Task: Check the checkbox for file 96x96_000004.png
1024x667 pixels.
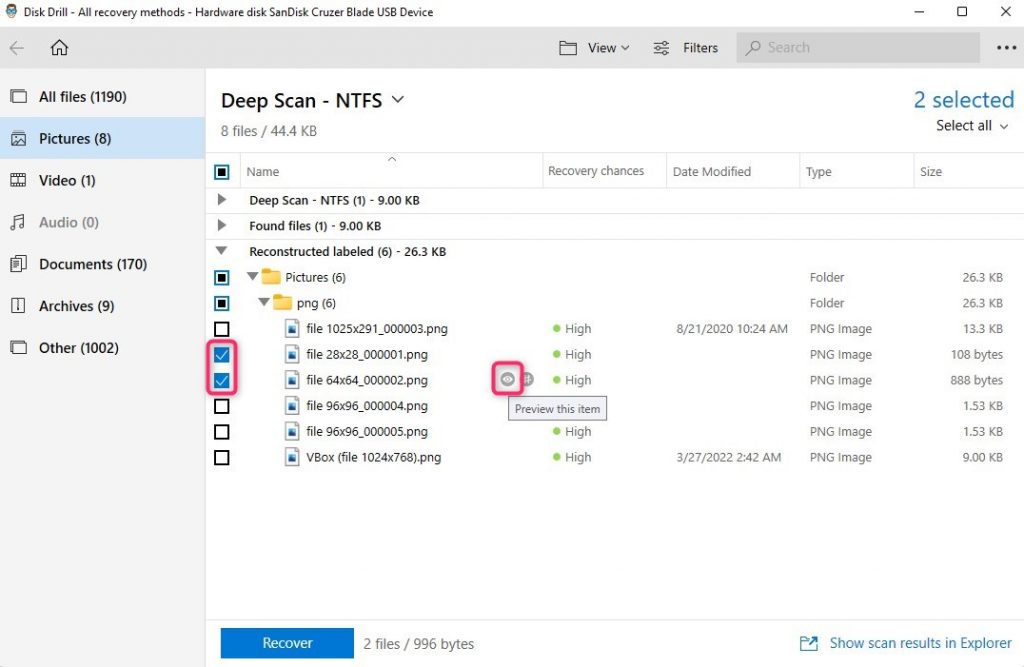Action: (x=222, y=405)
